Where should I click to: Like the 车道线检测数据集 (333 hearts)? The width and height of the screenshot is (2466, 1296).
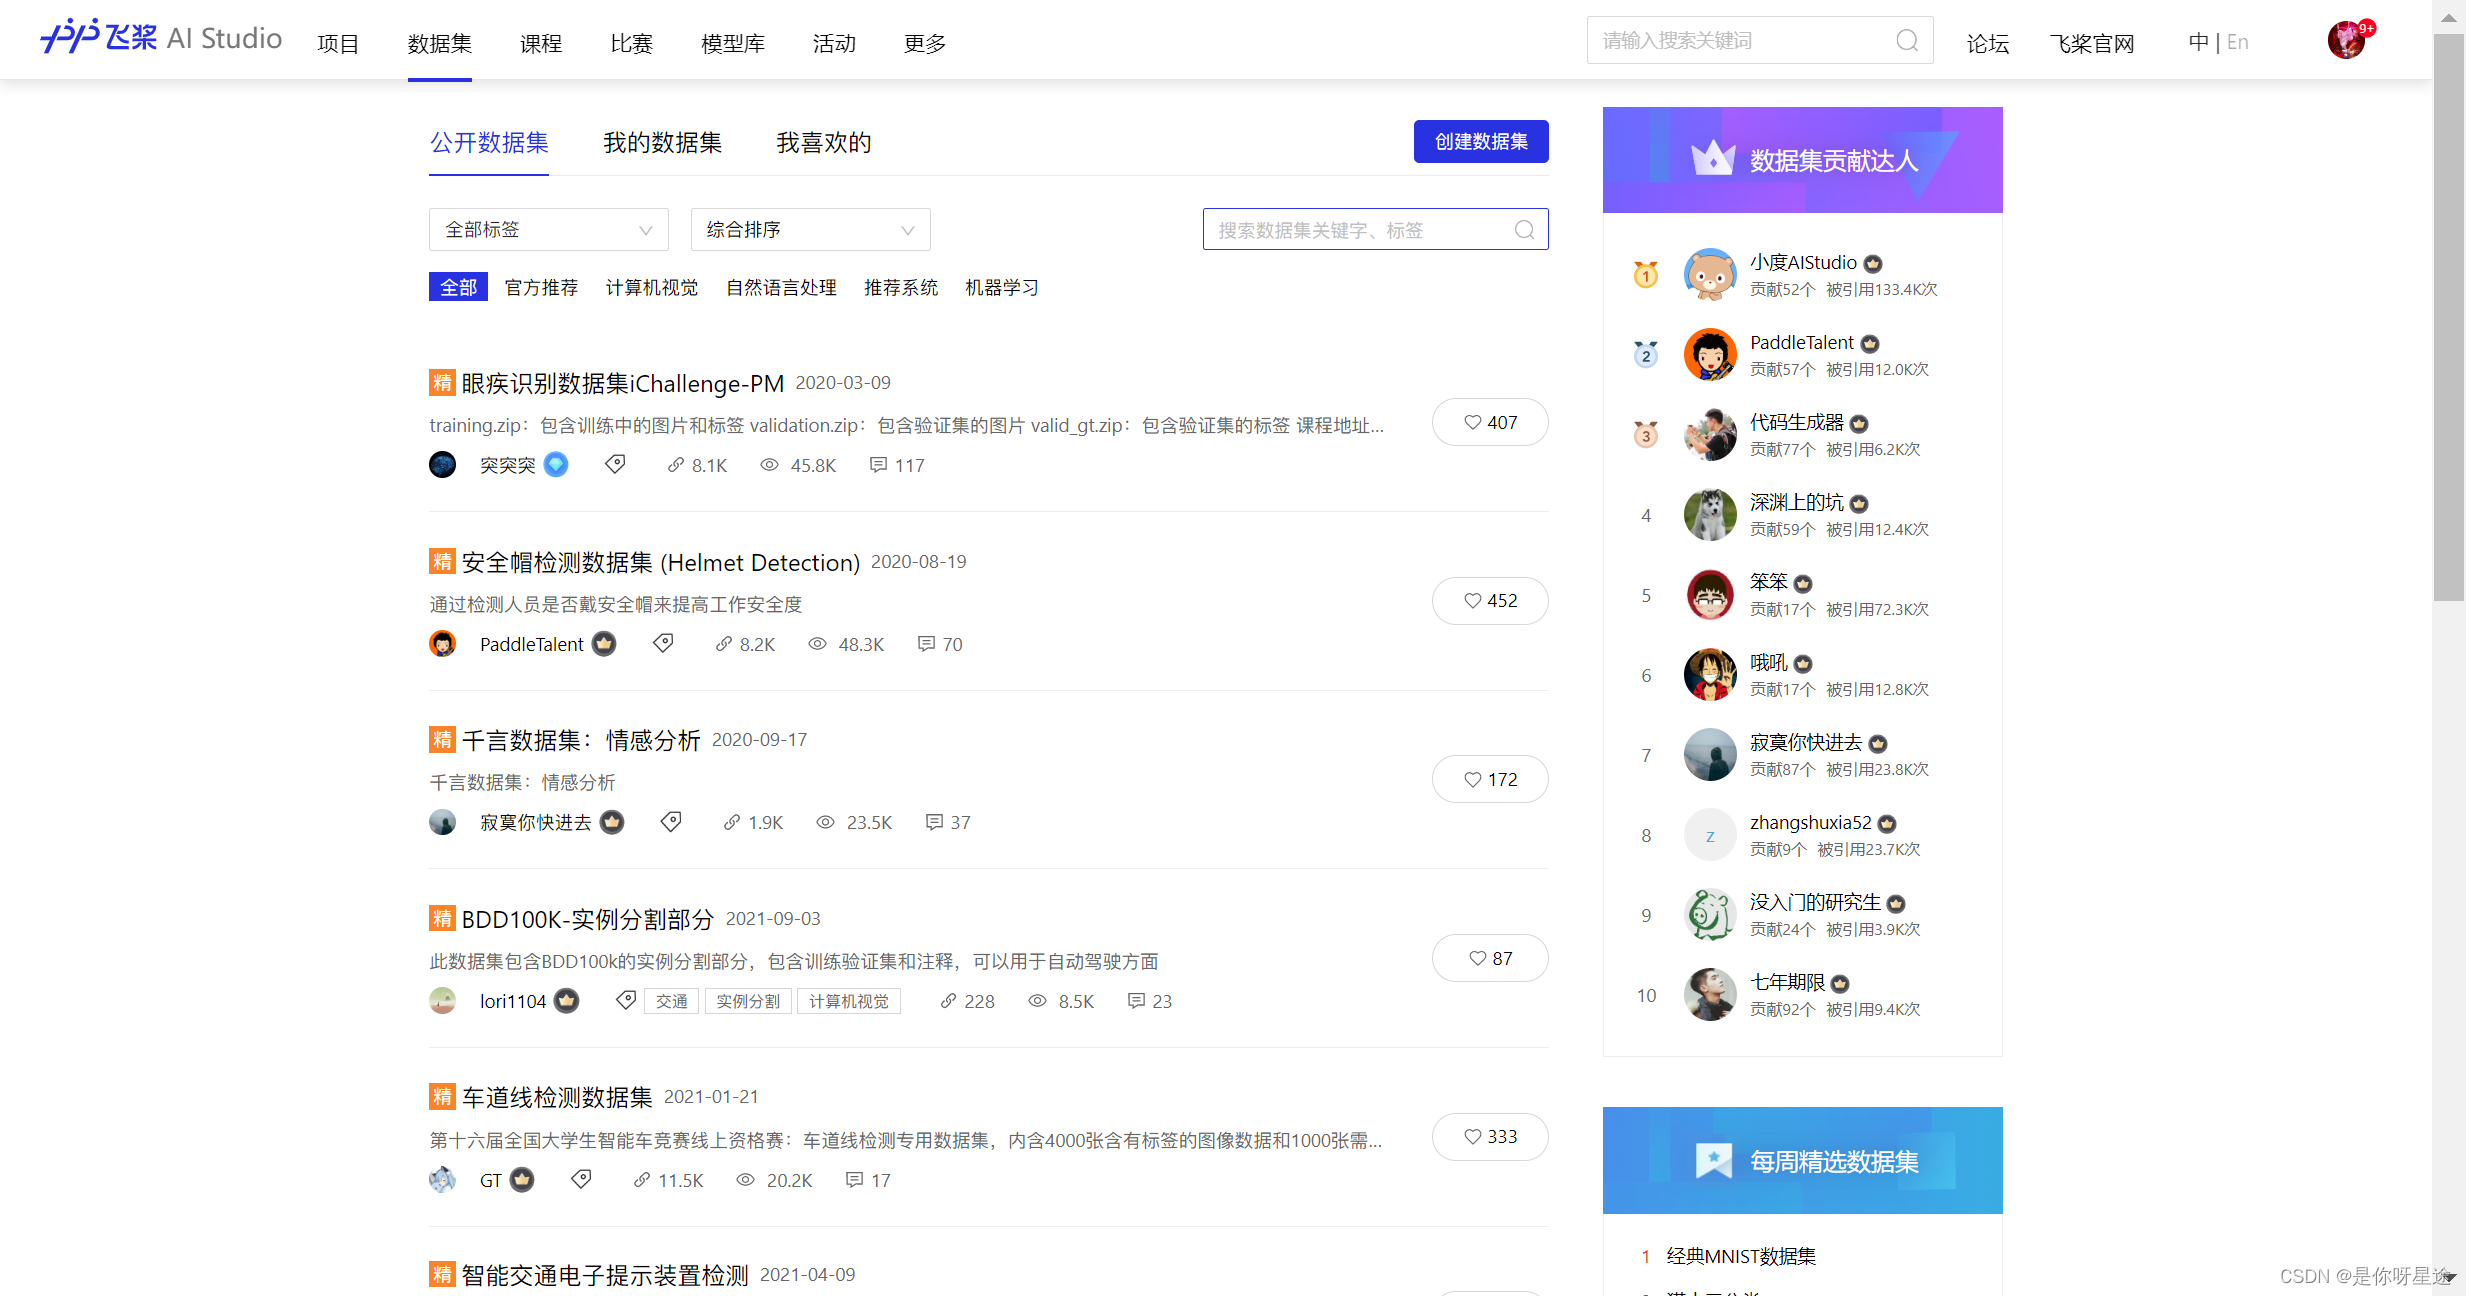(1490, 1137)
